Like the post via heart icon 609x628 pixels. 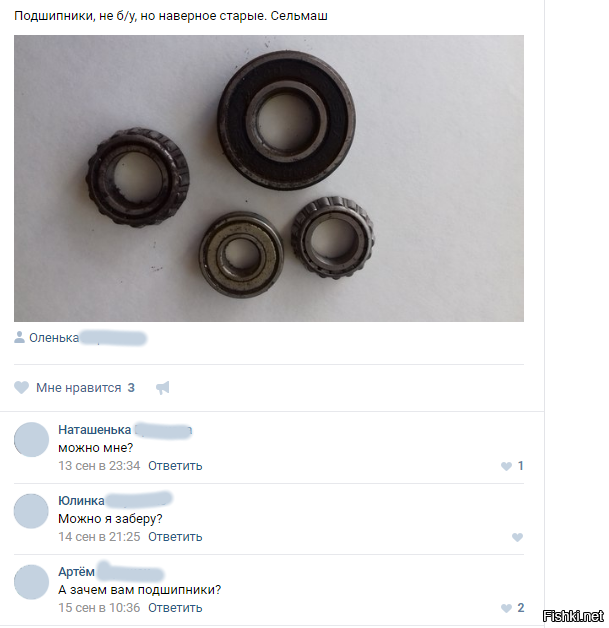(21, 388)
